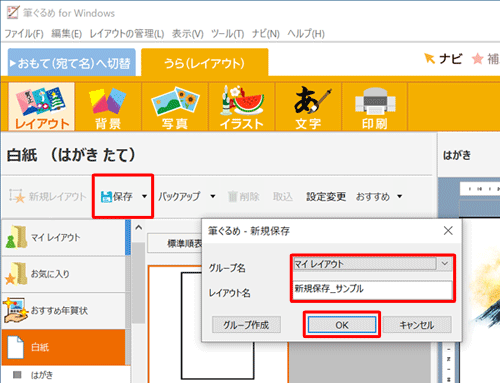Click the 保存 floppy disk icon
Image resolution: width=500 pixels, height=383 pixels.
click(106, 197)
